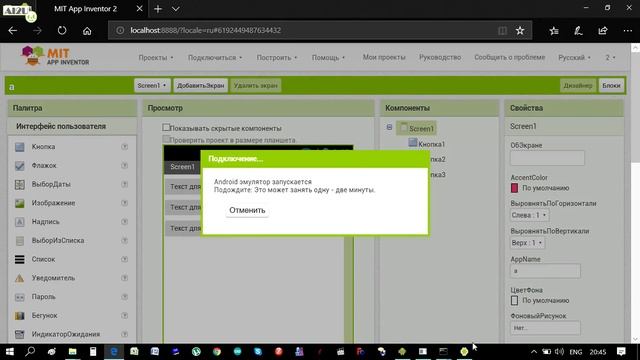Click the AppName input field
Viewport: 640px width, 360px height.
(x=545, y=271)
